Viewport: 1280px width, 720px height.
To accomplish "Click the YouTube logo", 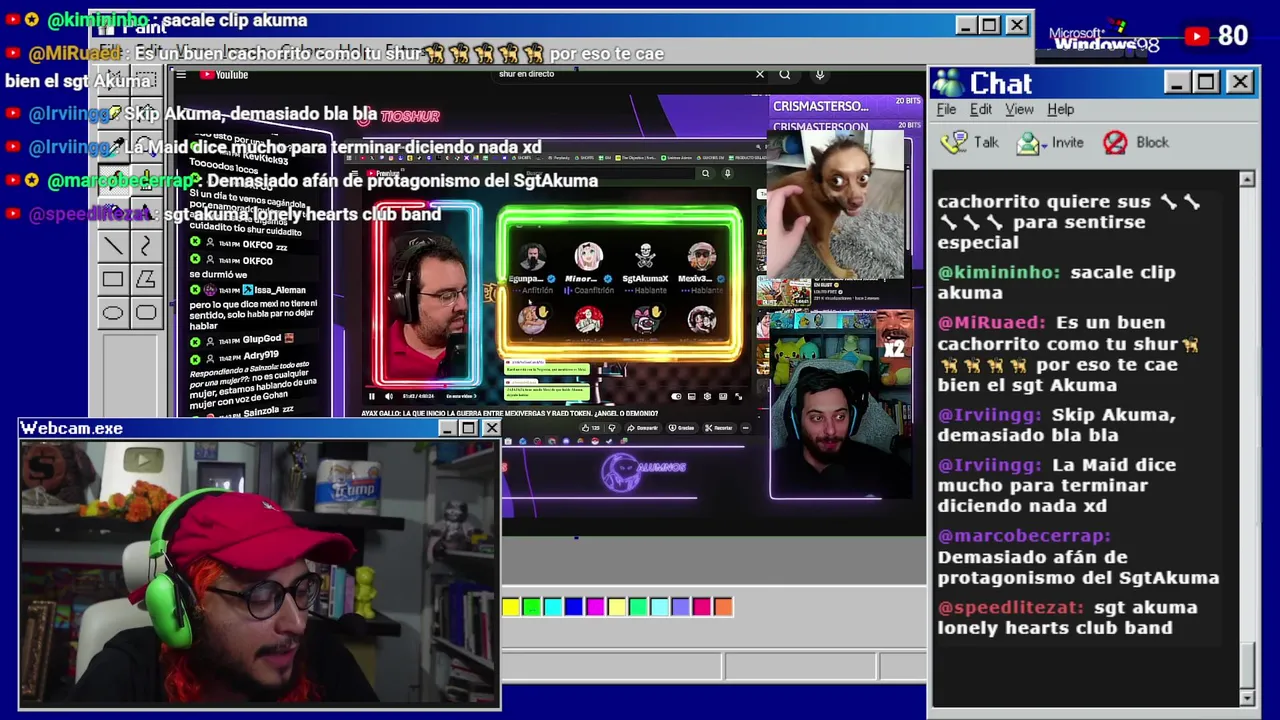I will tap(224, 74).
